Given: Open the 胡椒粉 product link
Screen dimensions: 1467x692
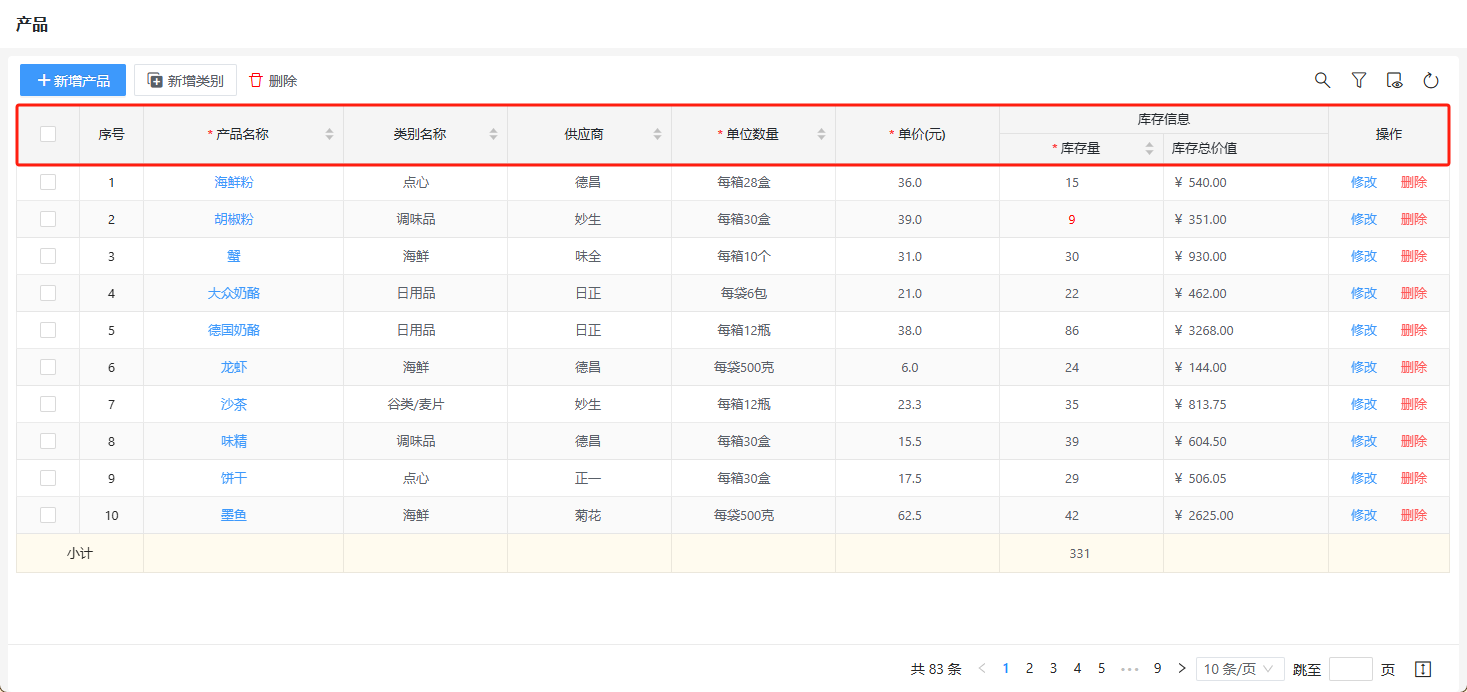Looking at the screenshot, I should (233, 219).
